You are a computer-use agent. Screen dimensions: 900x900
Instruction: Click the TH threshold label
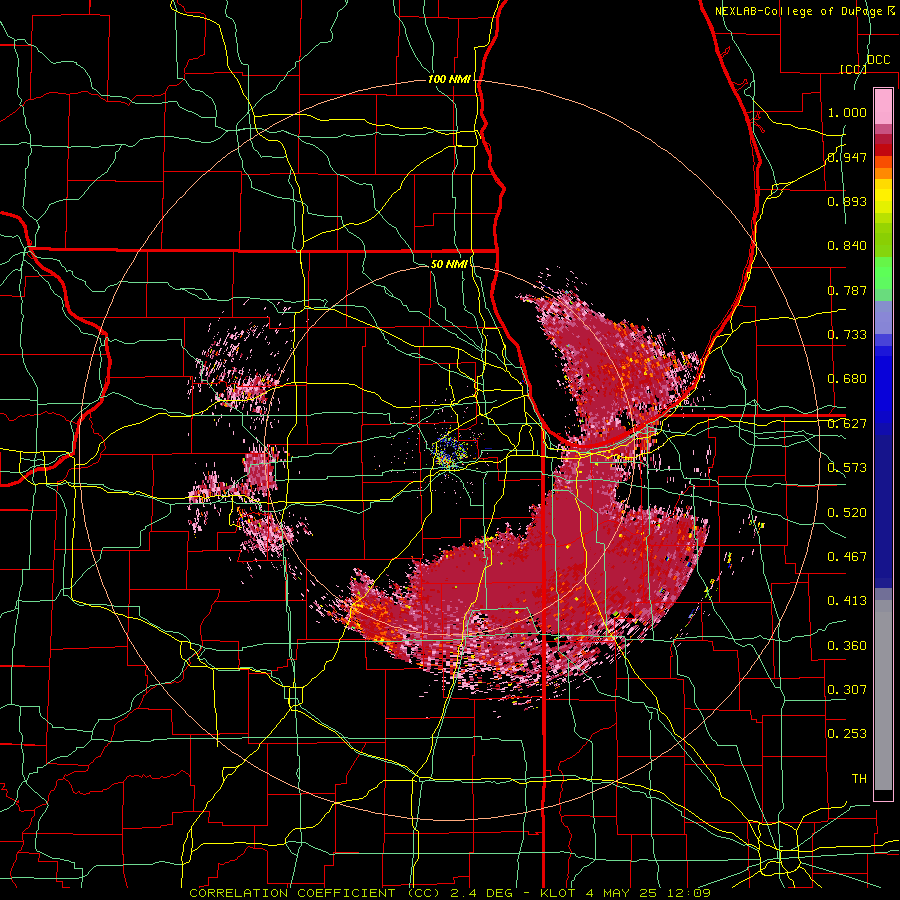coord(859,779)
